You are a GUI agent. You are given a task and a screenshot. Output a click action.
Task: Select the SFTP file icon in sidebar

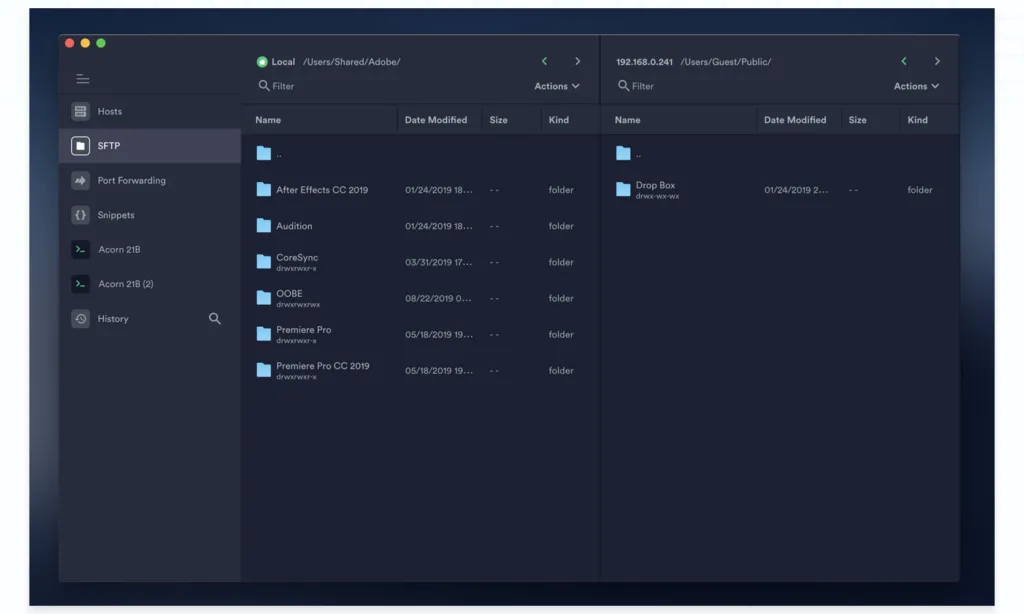click(x=80, y=146)
